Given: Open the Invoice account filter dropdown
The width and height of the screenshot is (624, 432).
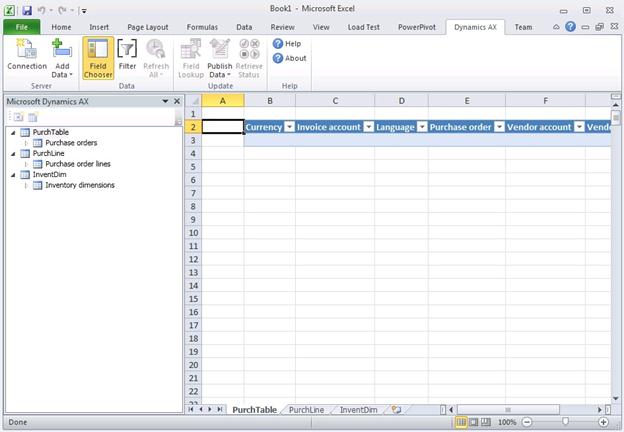Looking at the screenshot, I should (369, 127).
